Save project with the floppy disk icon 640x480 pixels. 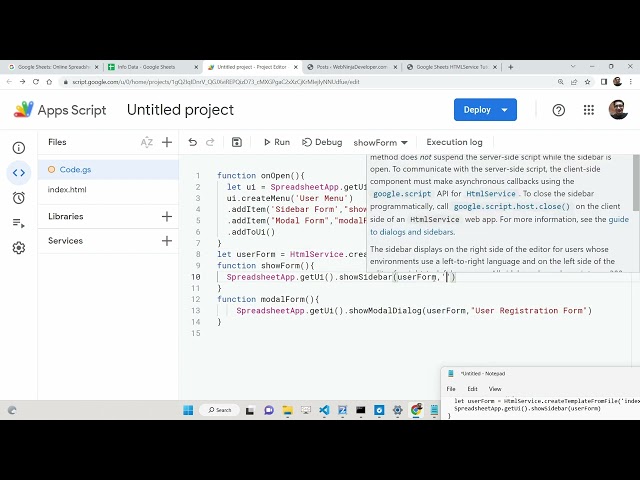point(237,142)
